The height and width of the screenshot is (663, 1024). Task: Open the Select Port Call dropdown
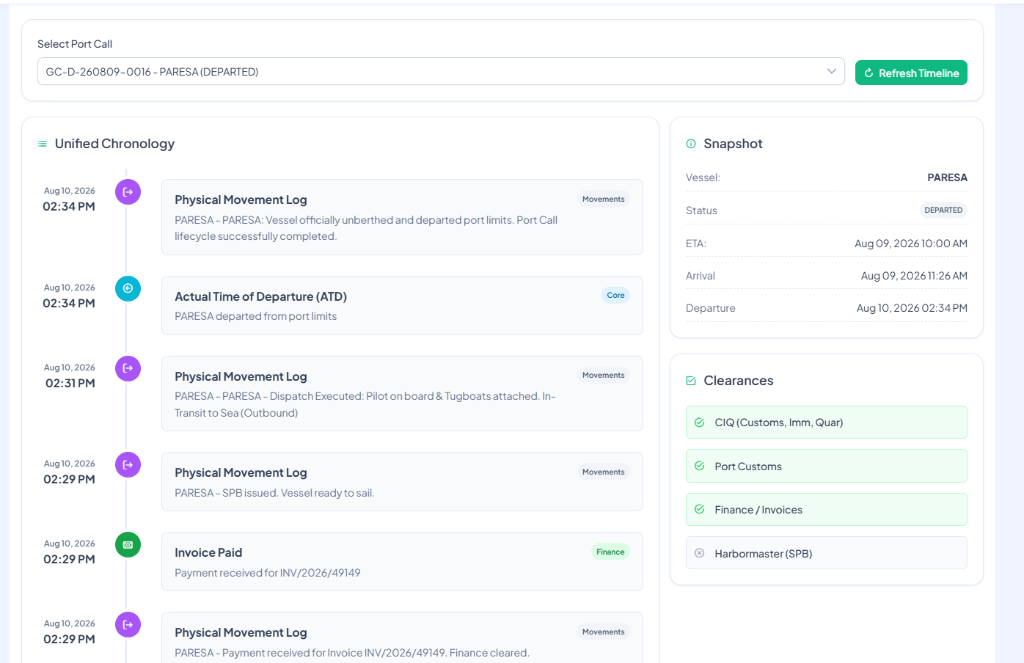point(441,71)
